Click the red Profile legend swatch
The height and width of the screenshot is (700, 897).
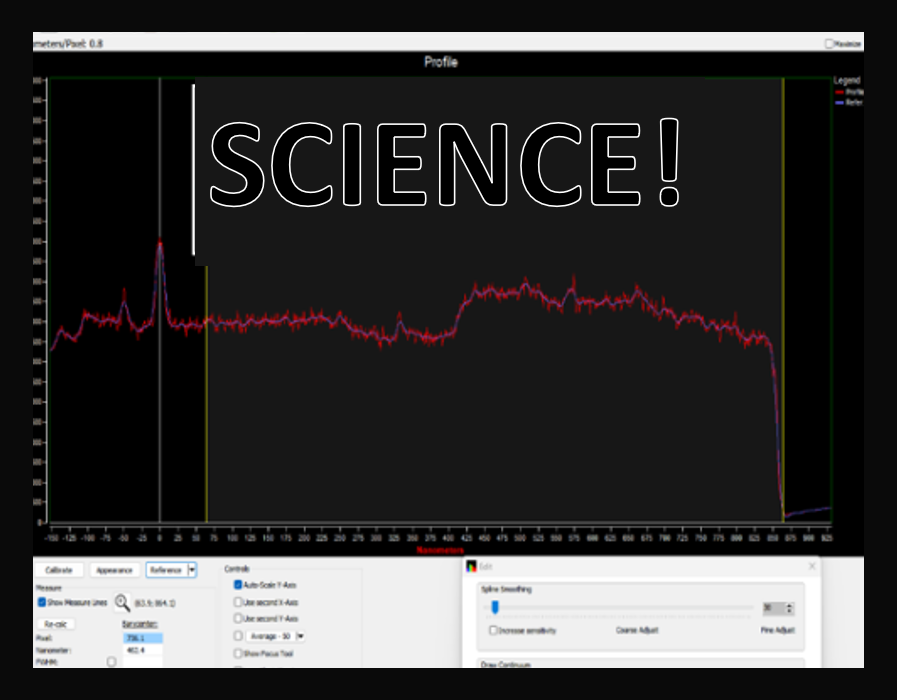pyautogui.click(x=839, y=91)
